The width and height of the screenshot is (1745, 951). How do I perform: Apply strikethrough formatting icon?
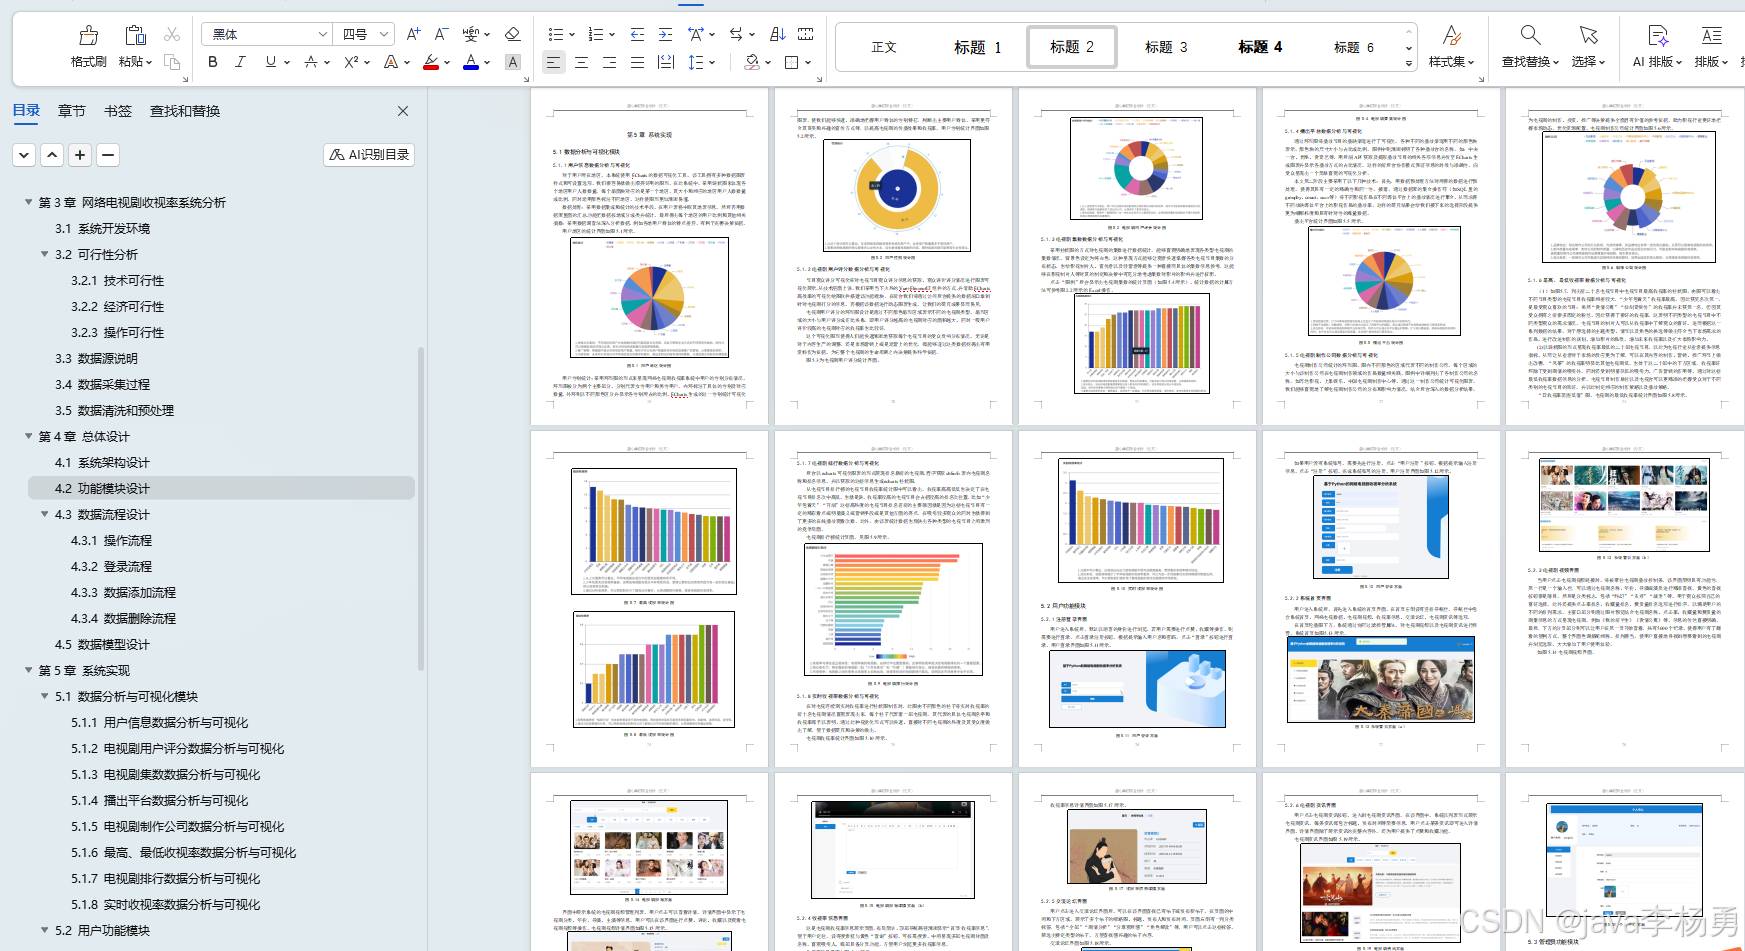point(311,62)
